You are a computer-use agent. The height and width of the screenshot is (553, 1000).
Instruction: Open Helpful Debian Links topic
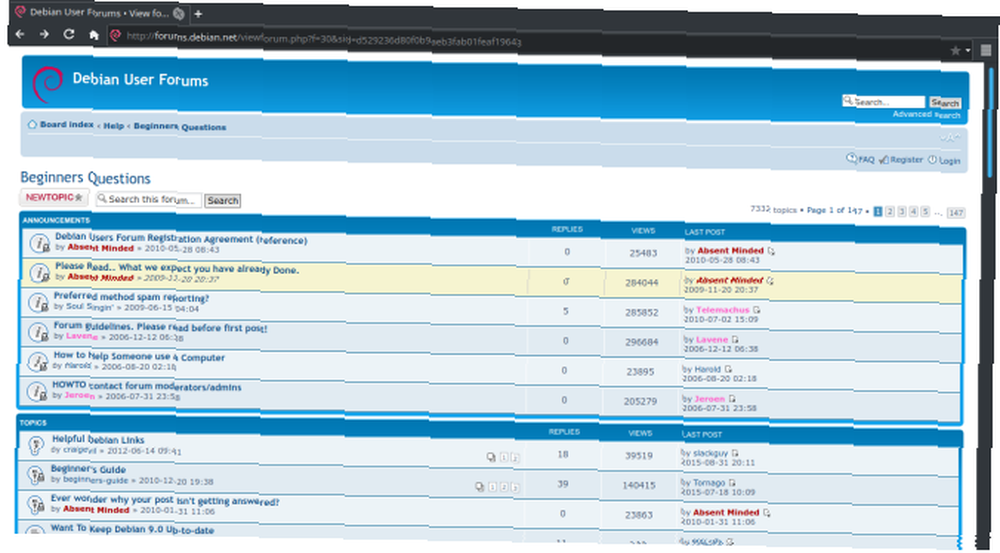pos(98,439)
